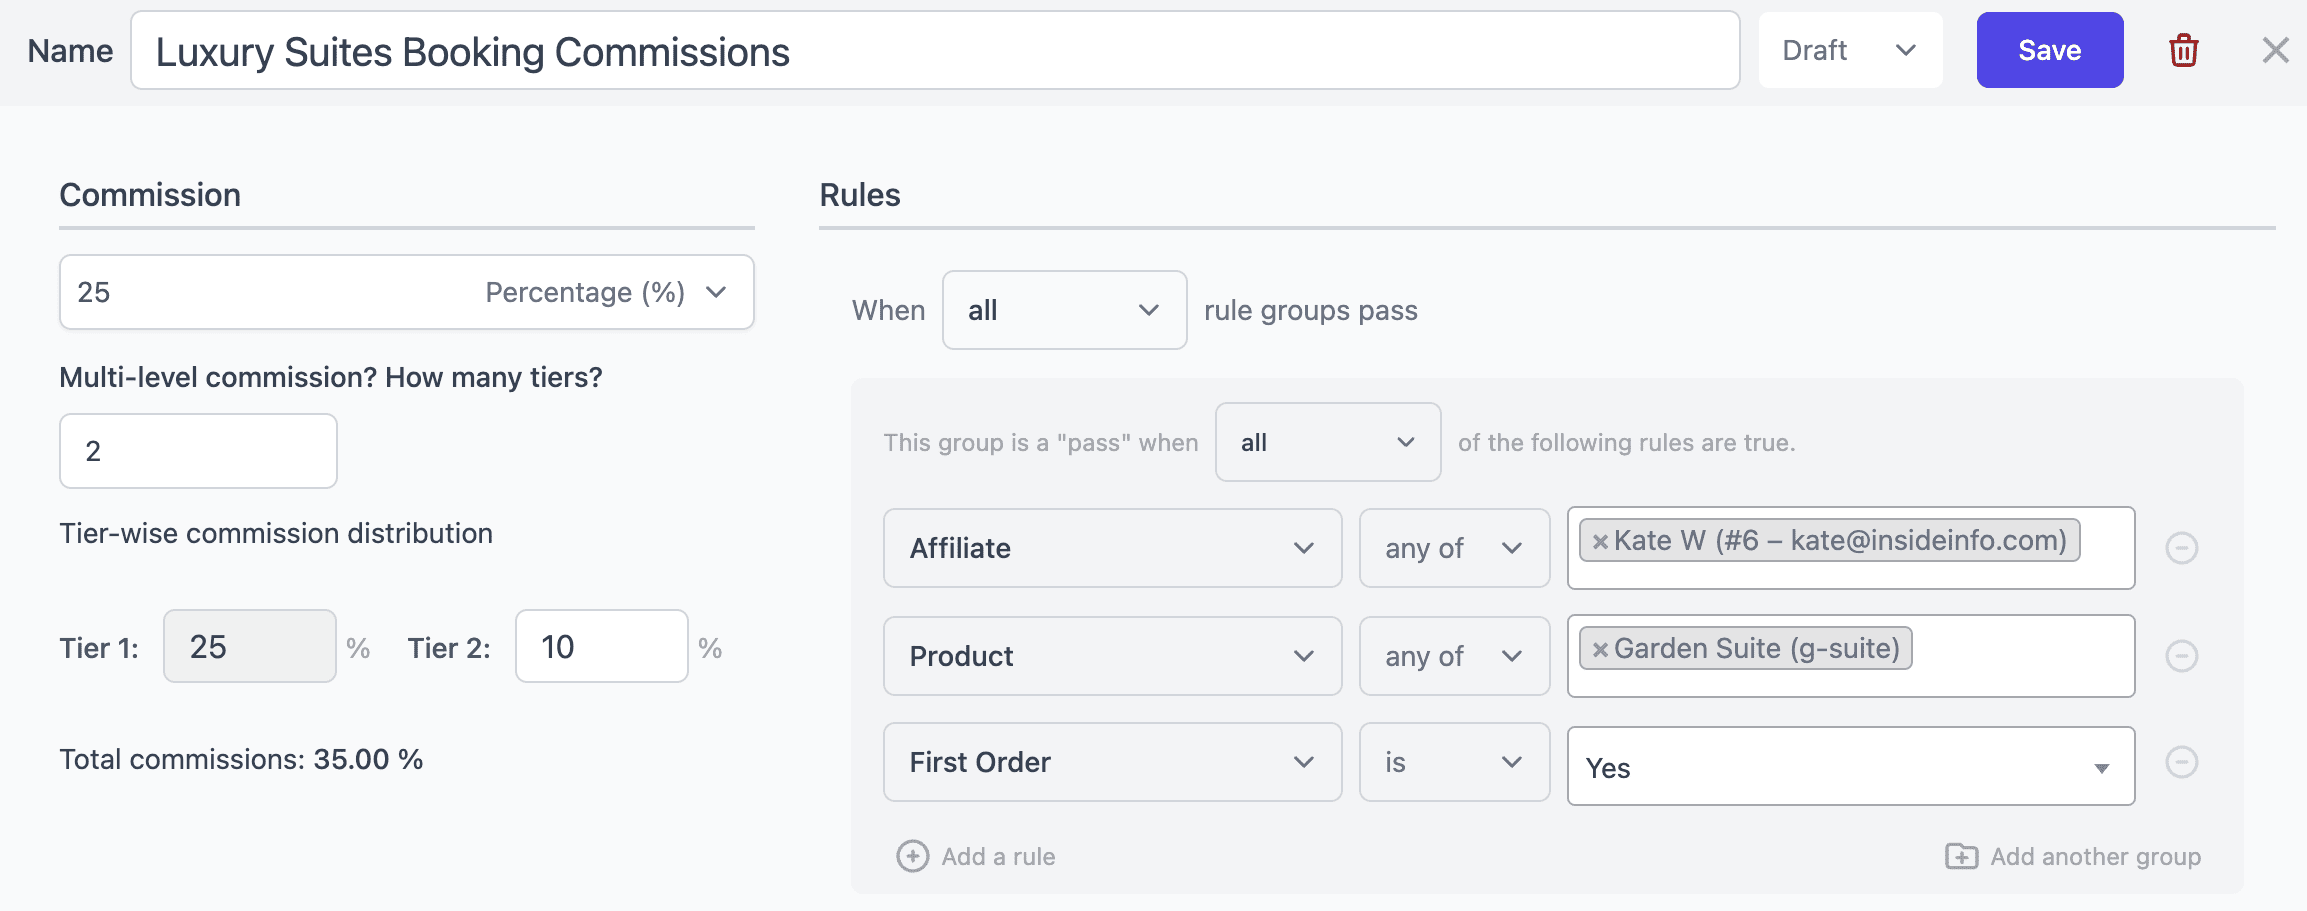2307x911 pixels.
Task: Open the Percentage (%) commission type dropdown
Action: point(605,292)
